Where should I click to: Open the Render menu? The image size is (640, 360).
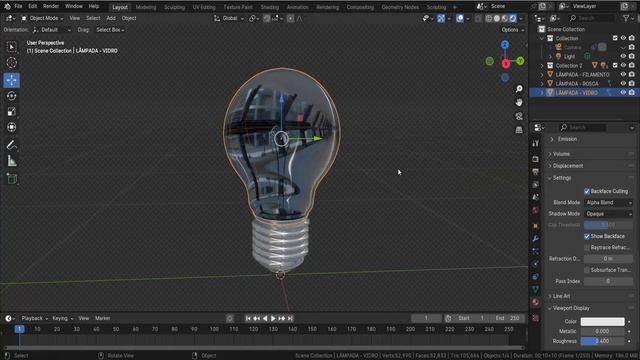[x=51, y=7]
